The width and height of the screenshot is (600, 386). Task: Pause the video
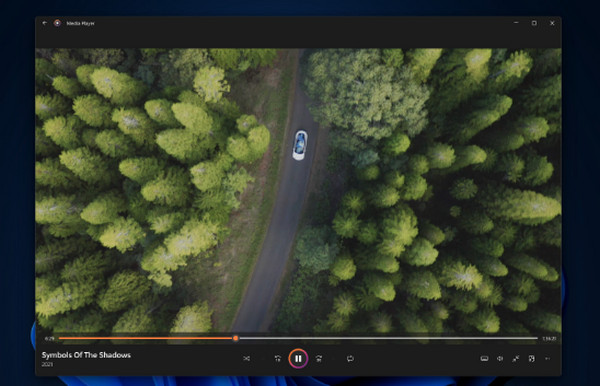(298, 358)
